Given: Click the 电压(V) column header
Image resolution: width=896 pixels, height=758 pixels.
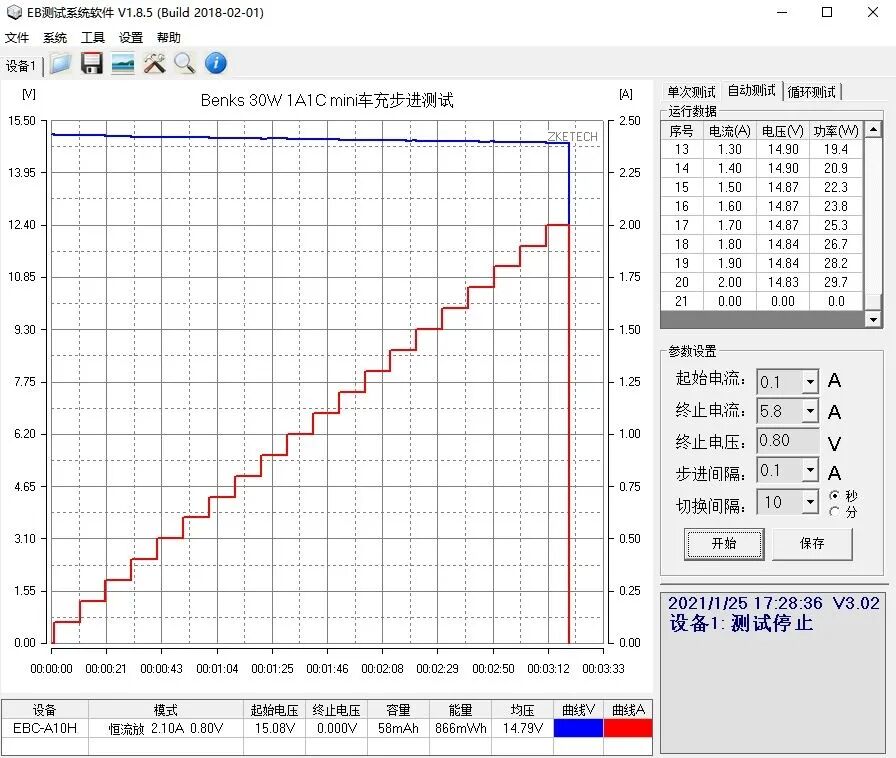Looking at the screenshot, I should 783,131.
